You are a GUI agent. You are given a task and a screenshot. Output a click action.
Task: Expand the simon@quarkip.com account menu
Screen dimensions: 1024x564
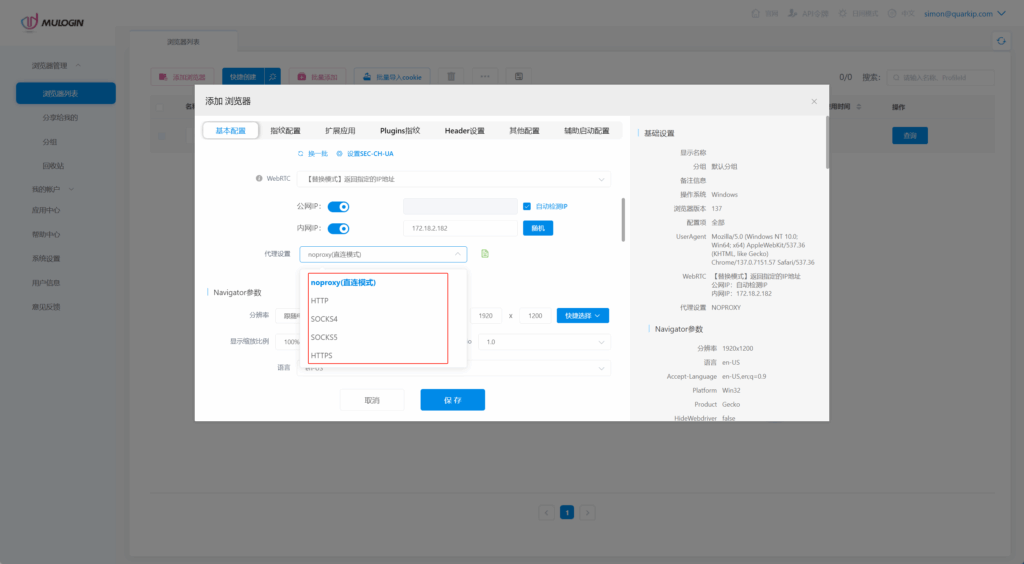pos(965,13)
